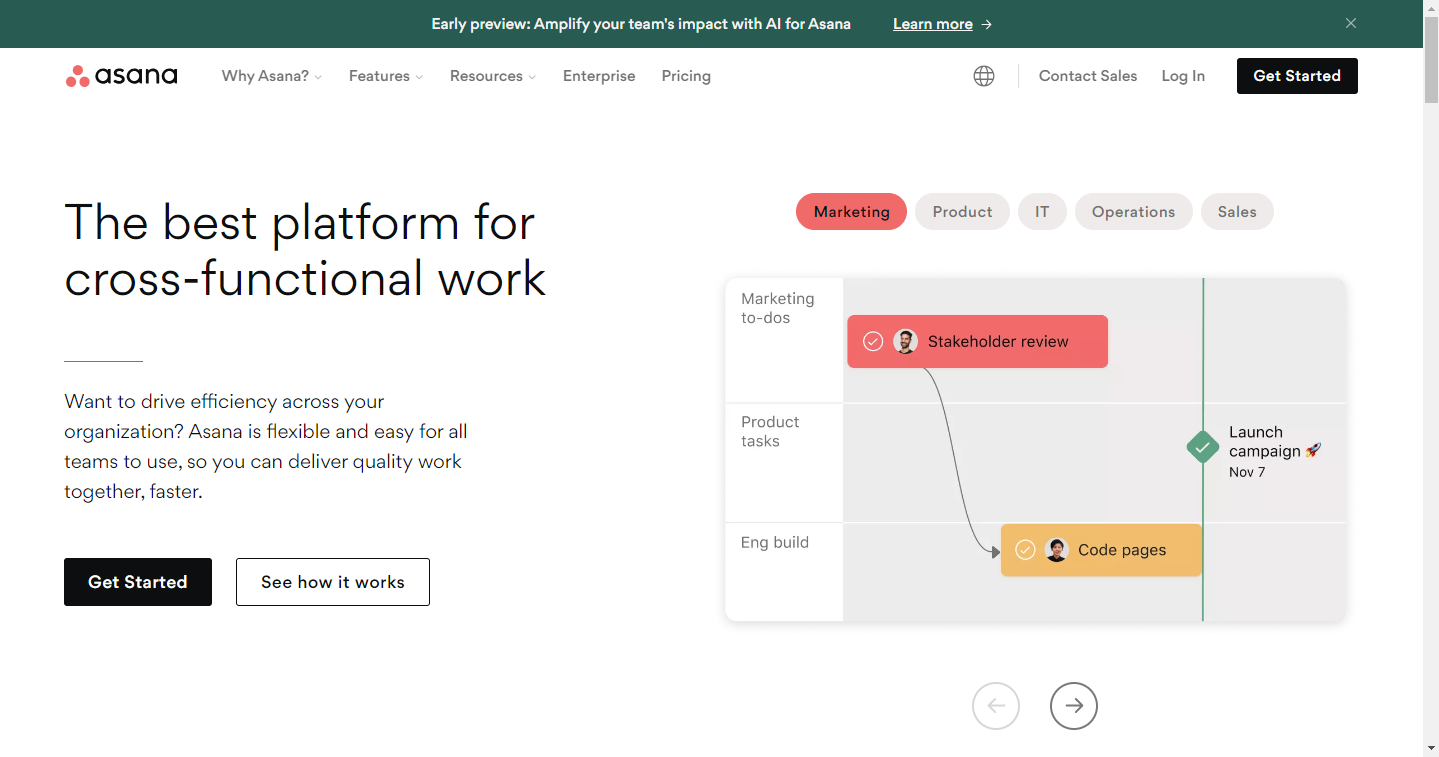Click the Code pages assignee avatar

point(1057,550)
